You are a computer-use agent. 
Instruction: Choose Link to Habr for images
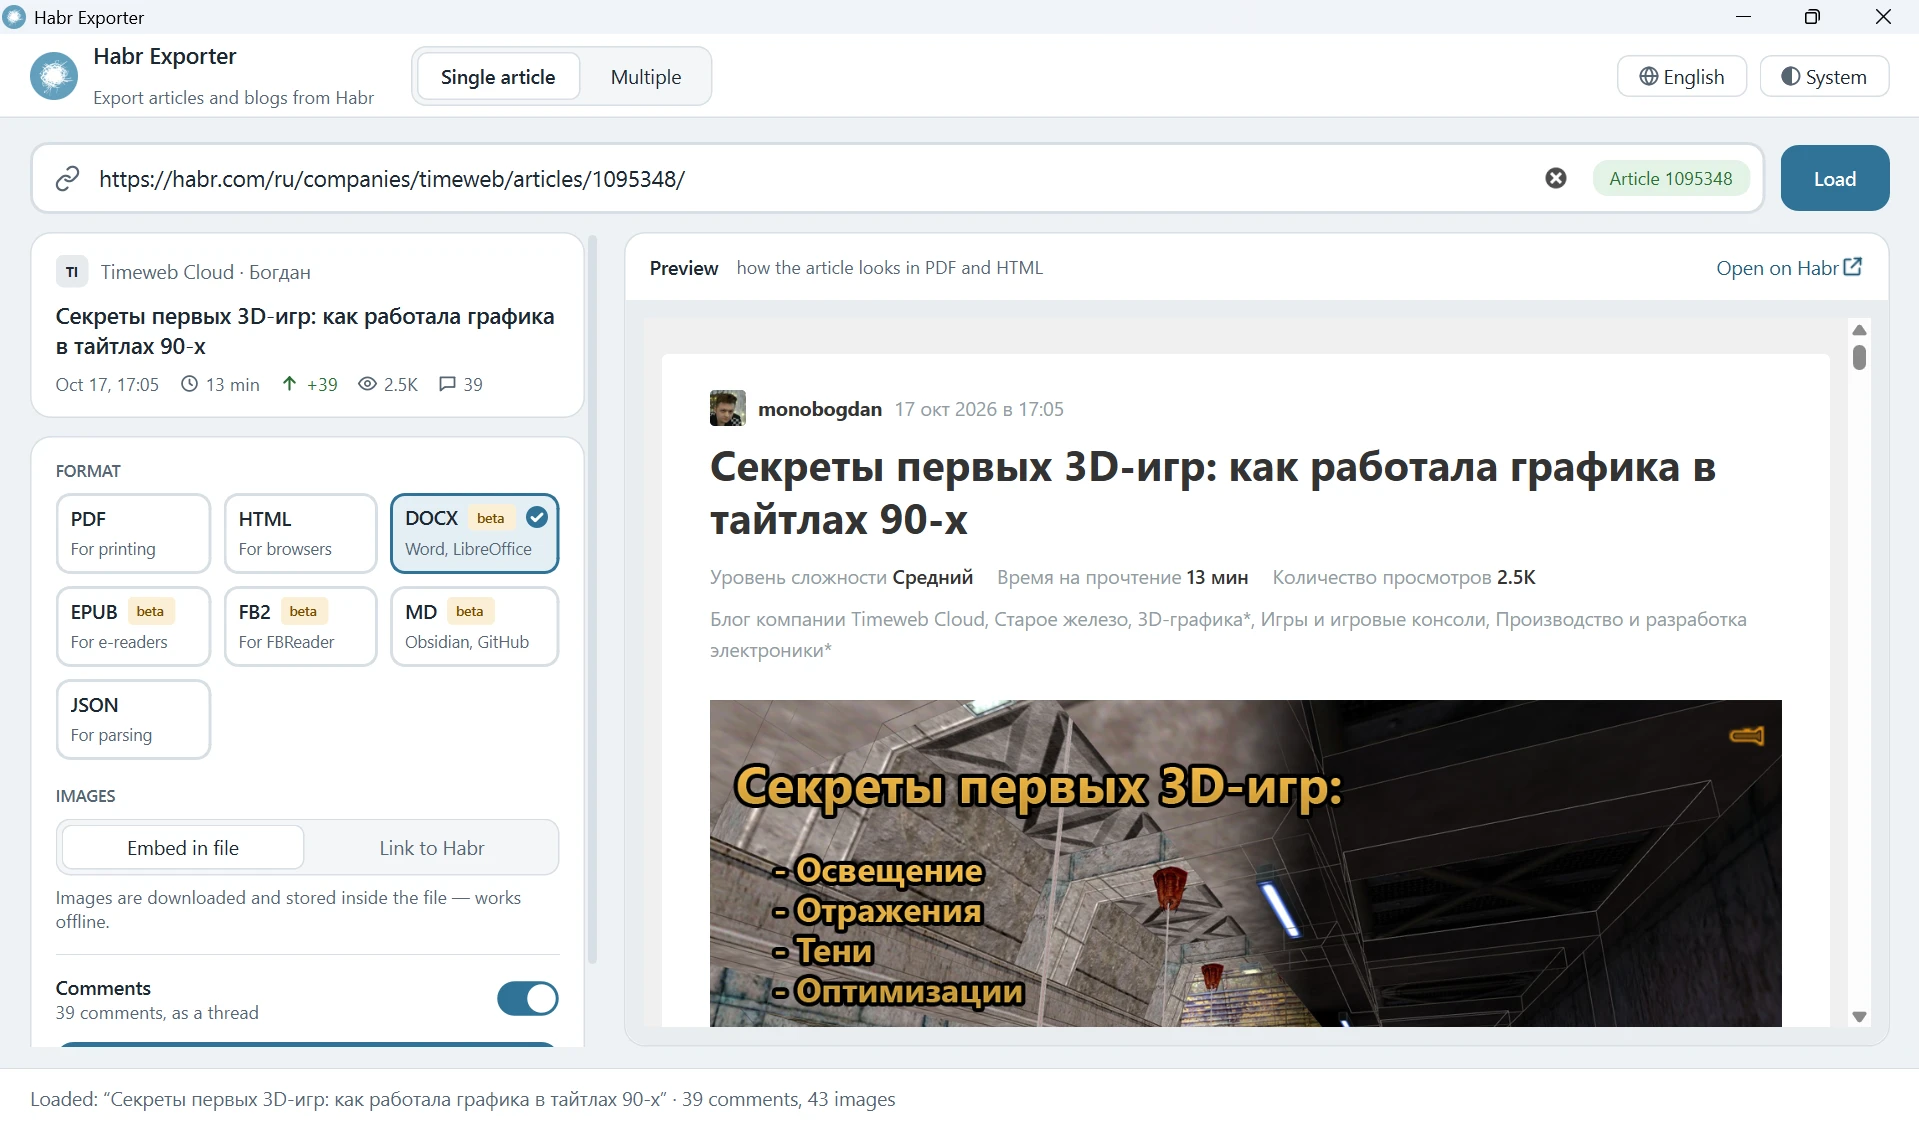(431, 848)
